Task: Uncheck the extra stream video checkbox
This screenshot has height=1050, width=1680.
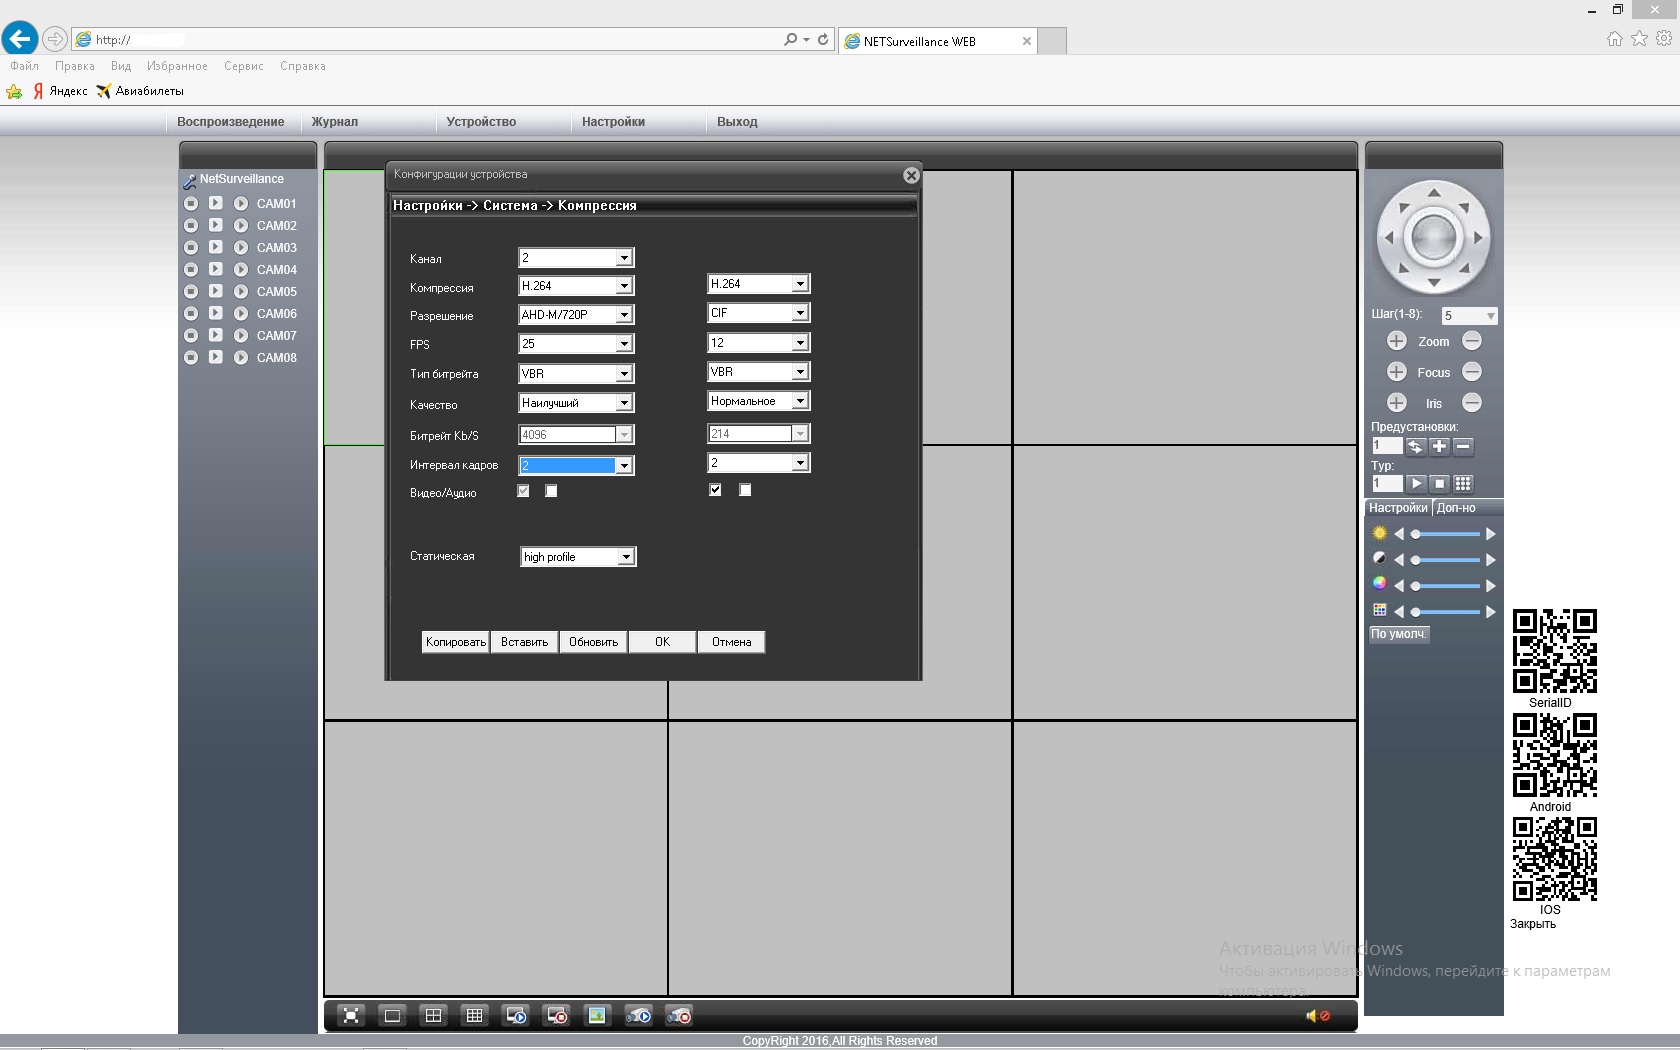Action: (715, 490)
